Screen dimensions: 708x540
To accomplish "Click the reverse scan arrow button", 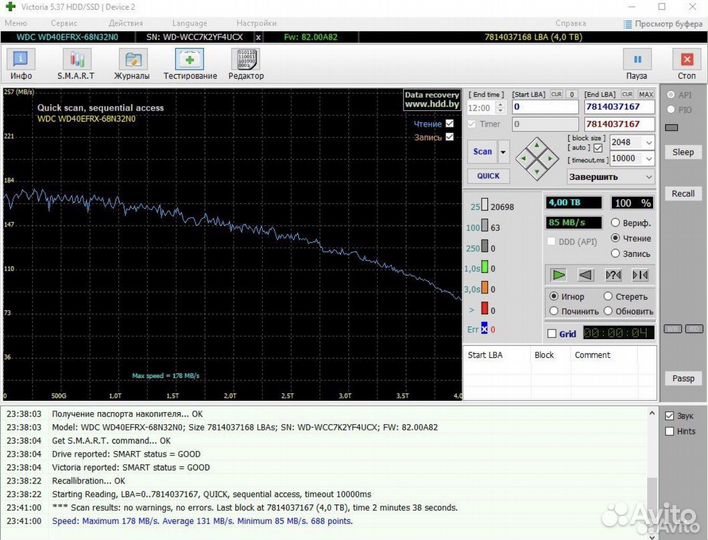I will [586, 275].
